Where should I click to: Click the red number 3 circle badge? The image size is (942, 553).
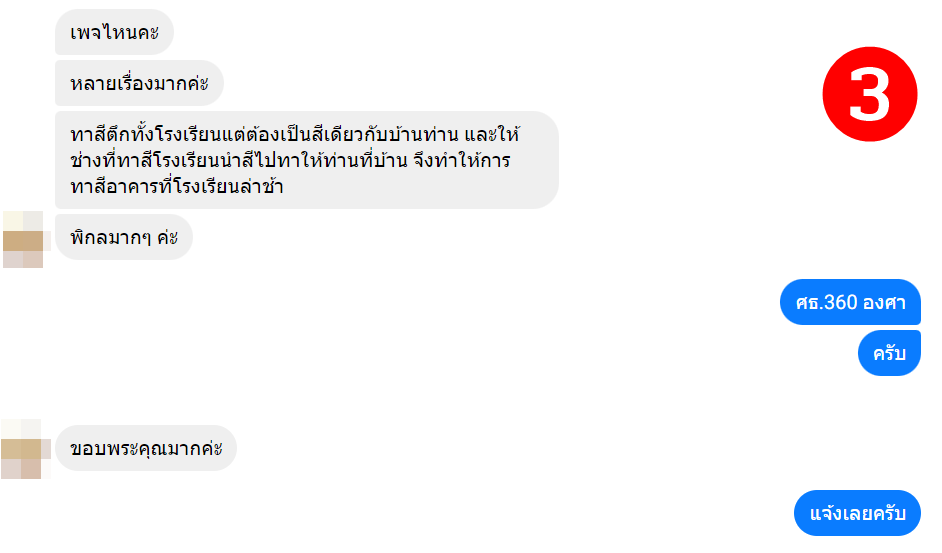870,94
